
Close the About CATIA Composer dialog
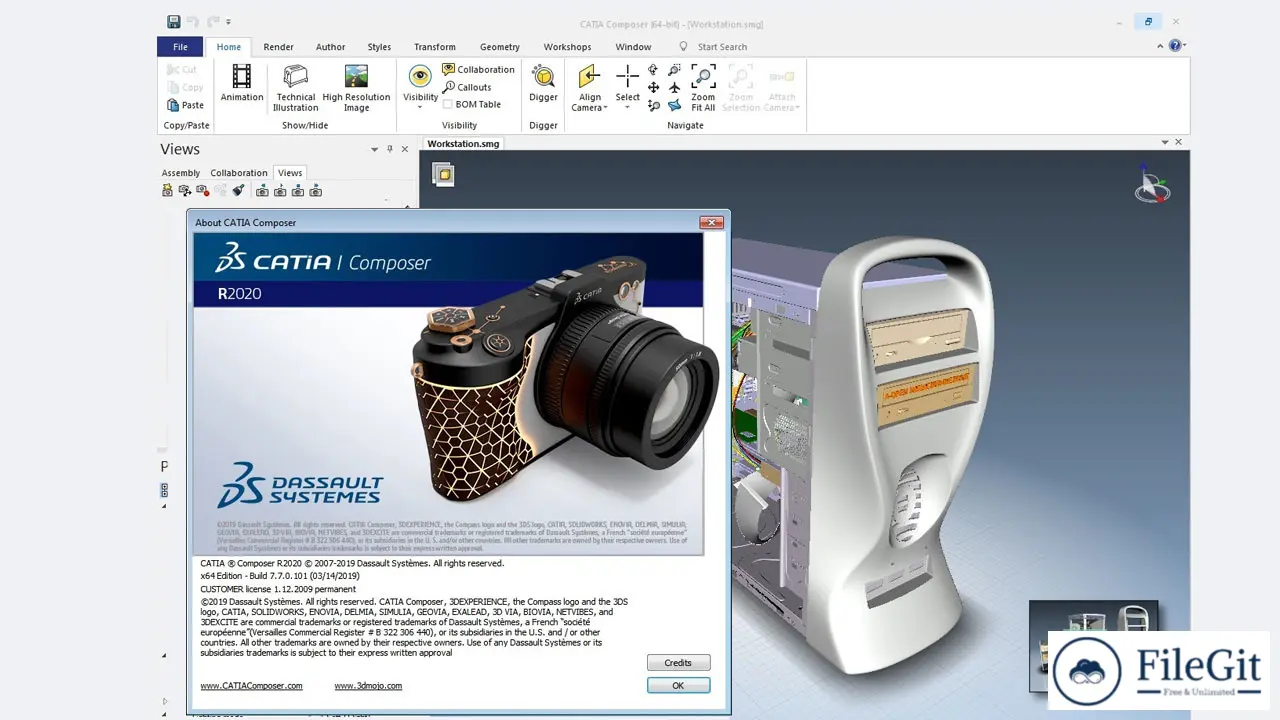[x=711, y=222]
